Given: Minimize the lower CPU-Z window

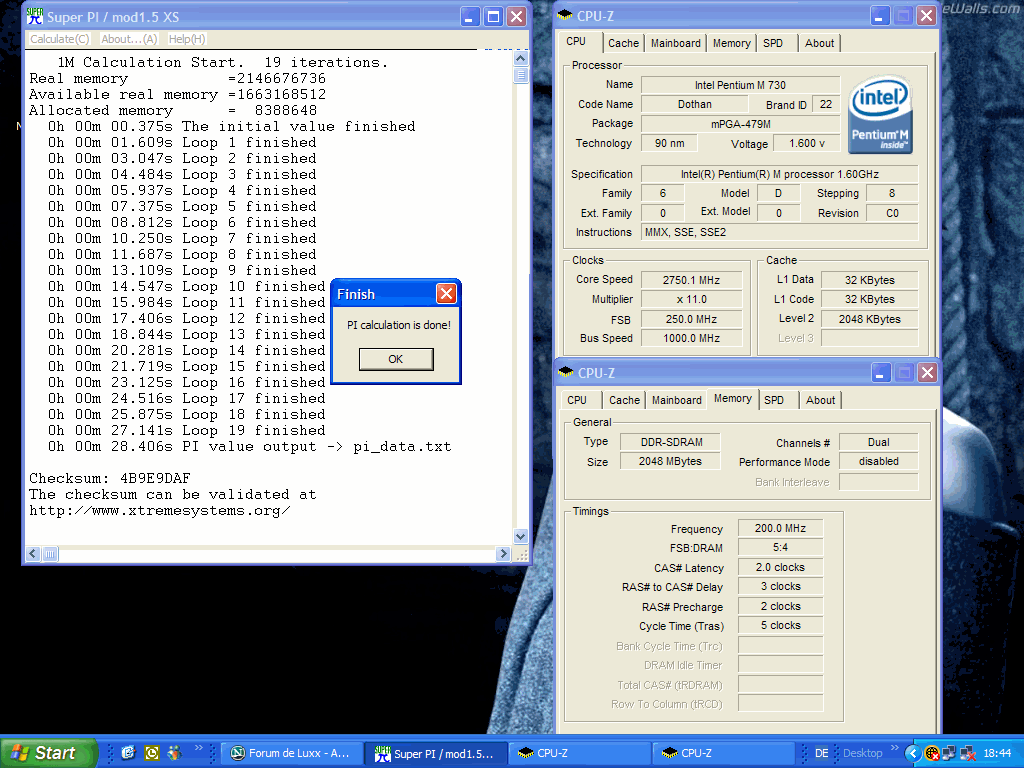Looking at the screenshot, I should (x=880, y=373).
